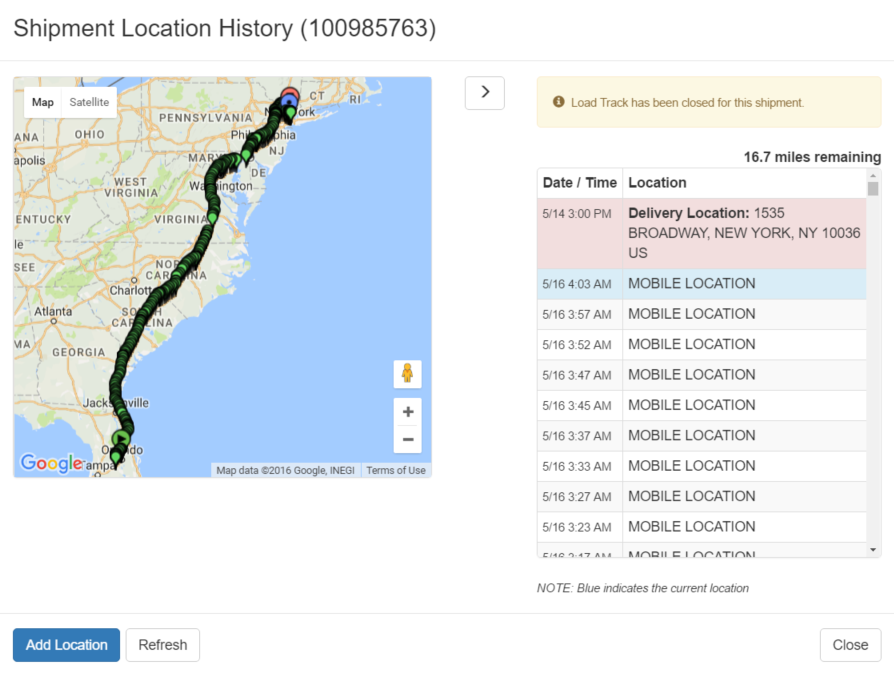Select the 5/16 3:27 AM mobile location row
The height and width of the screenshot is (674, 894).
[x=702, y=497]
